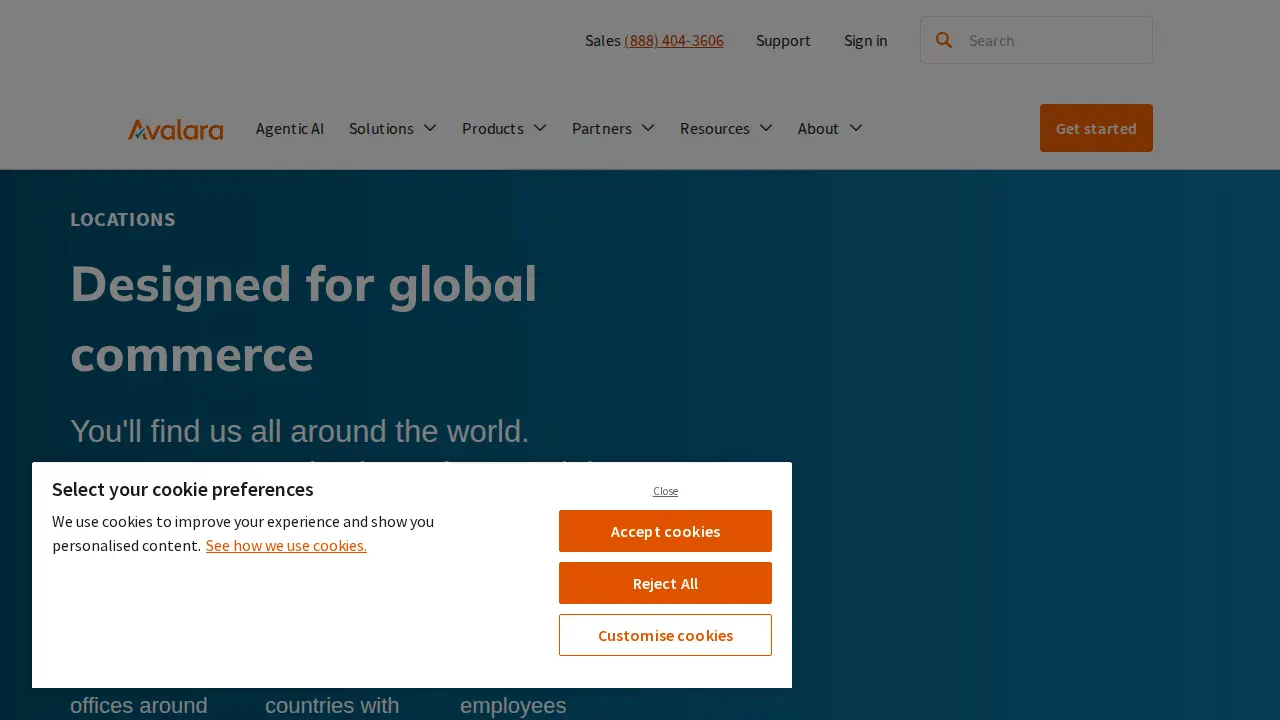Click the Reject All button
This screenshot has height=720, width=1280.
point(665,583)
